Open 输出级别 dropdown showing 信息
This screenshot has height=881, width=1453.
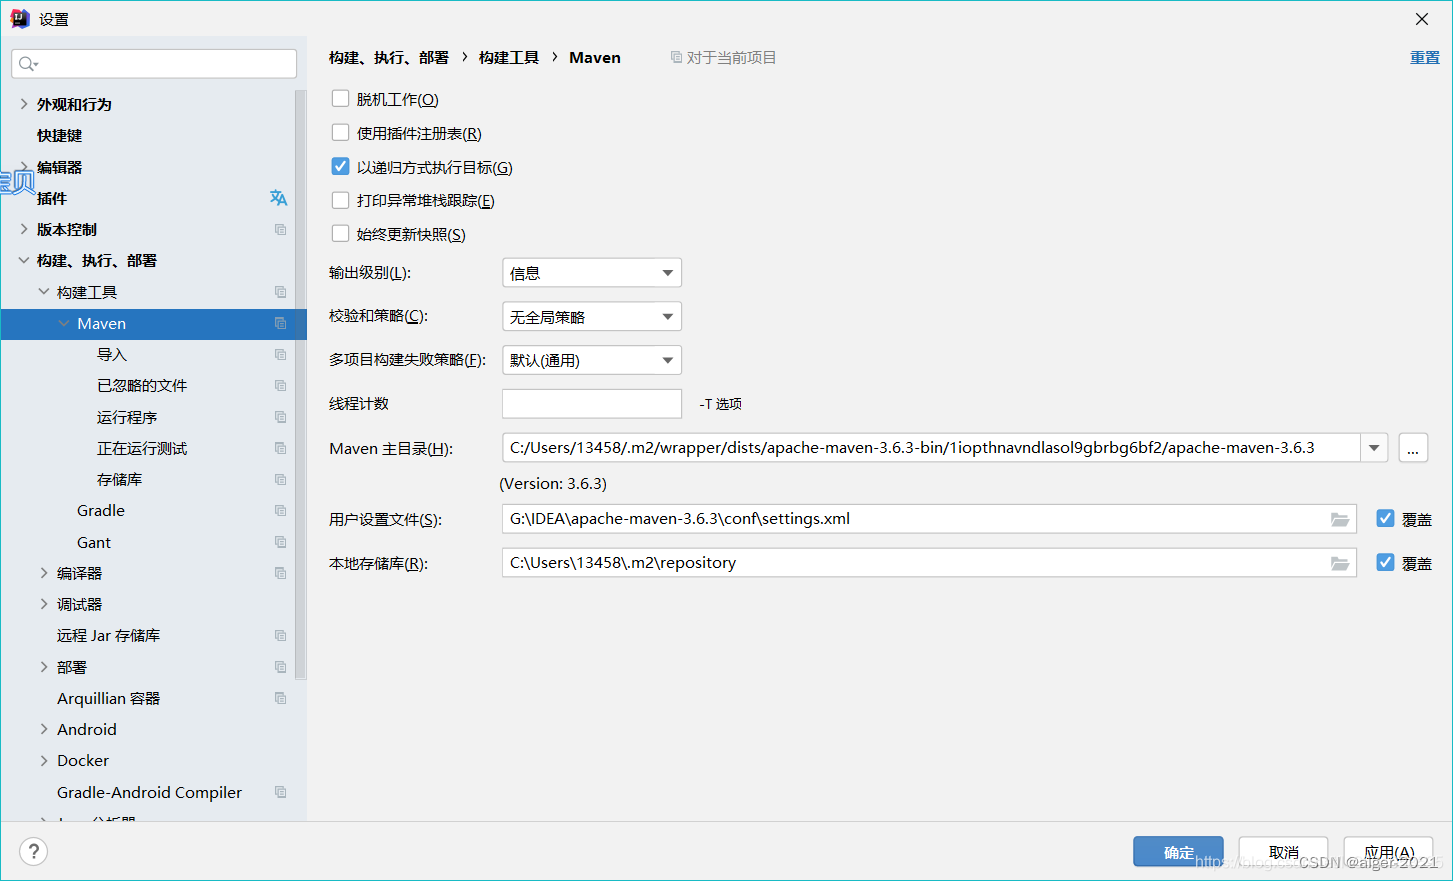592,273
